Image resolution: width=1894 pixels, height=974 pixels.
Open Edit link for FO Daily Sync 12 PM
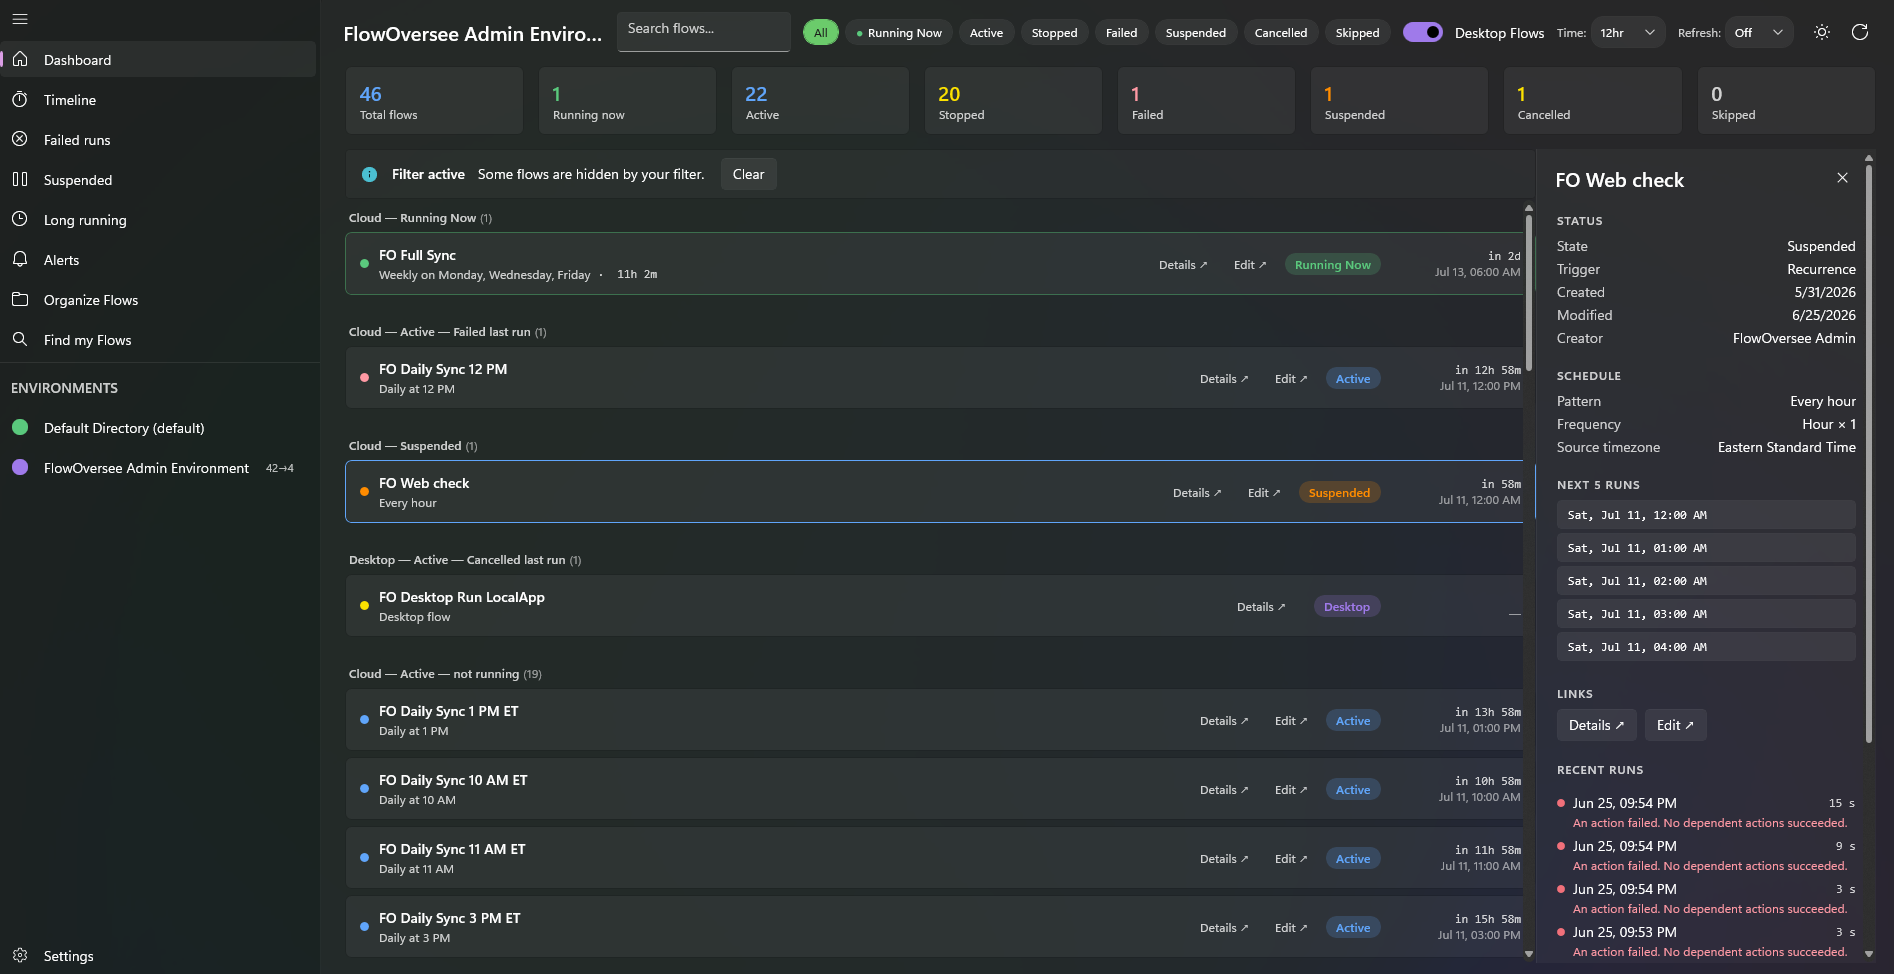[1291, 379]
